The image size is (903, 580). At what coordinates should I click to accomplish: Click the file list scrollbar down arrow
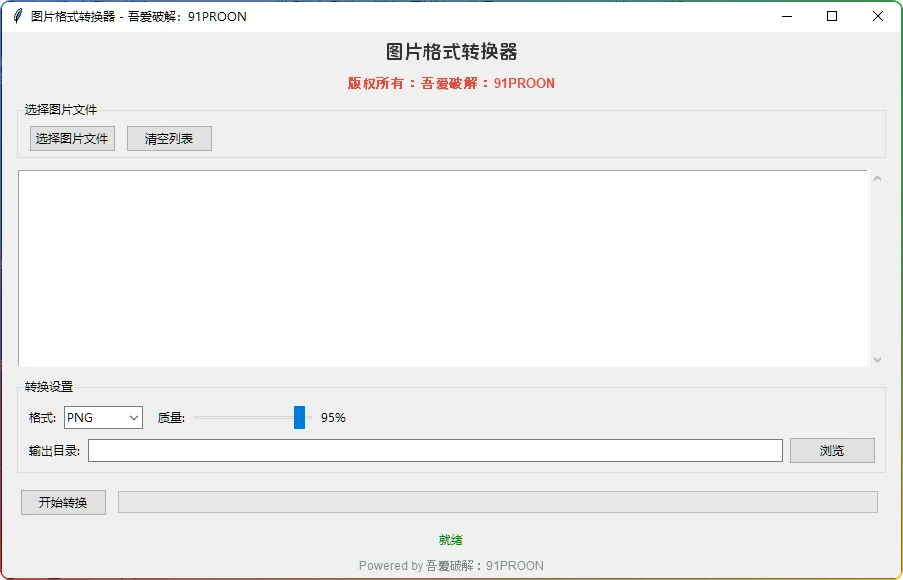pos(877,359)
